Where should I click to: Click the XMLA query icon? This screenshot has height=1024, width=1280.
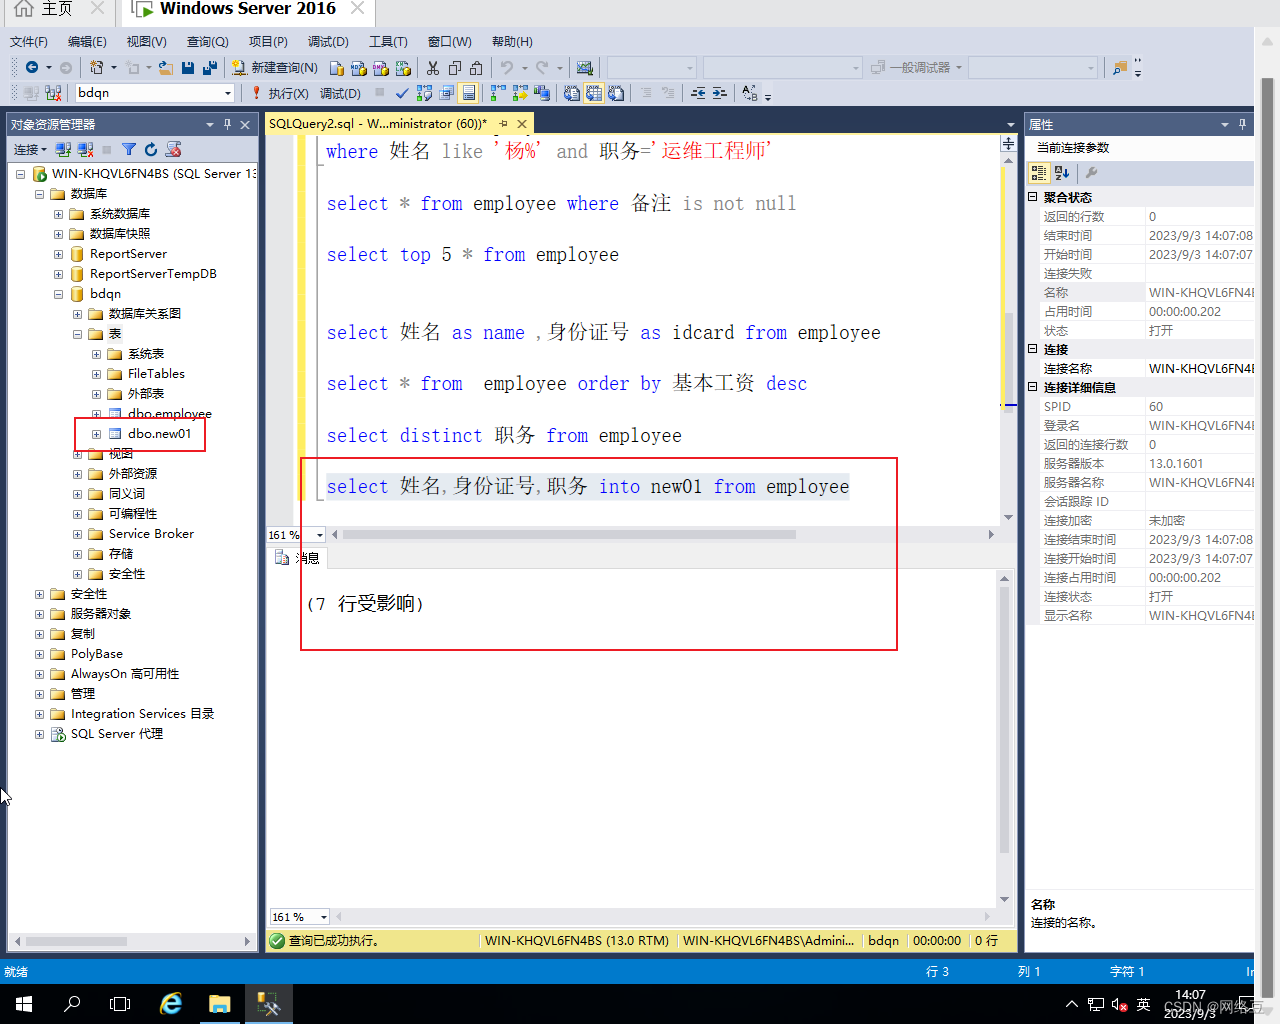point(403,67)
